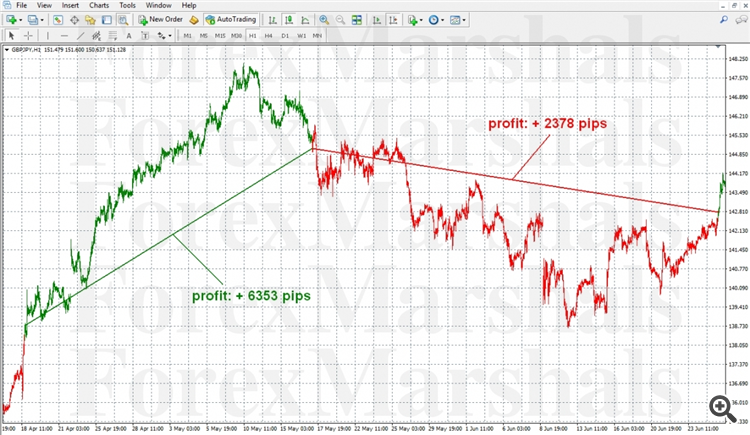Image resolution: width=750 pixels, height=435 pixels.
Task: Activate the standard cursor mode
Action: tap(11, 36)
